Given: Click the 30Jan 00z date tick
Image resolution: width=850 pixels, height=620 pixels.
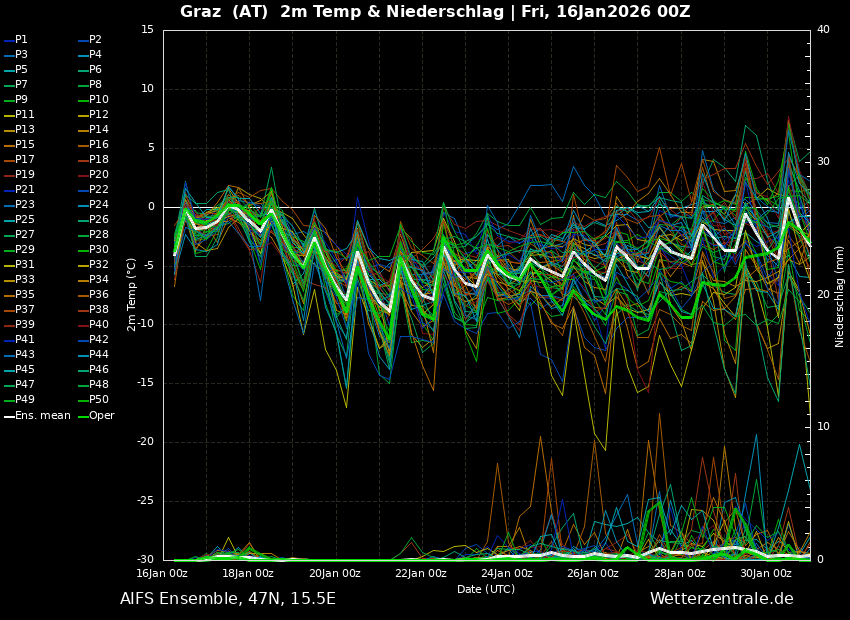Looking at the screenshot, I should click(x=766, y=573).
